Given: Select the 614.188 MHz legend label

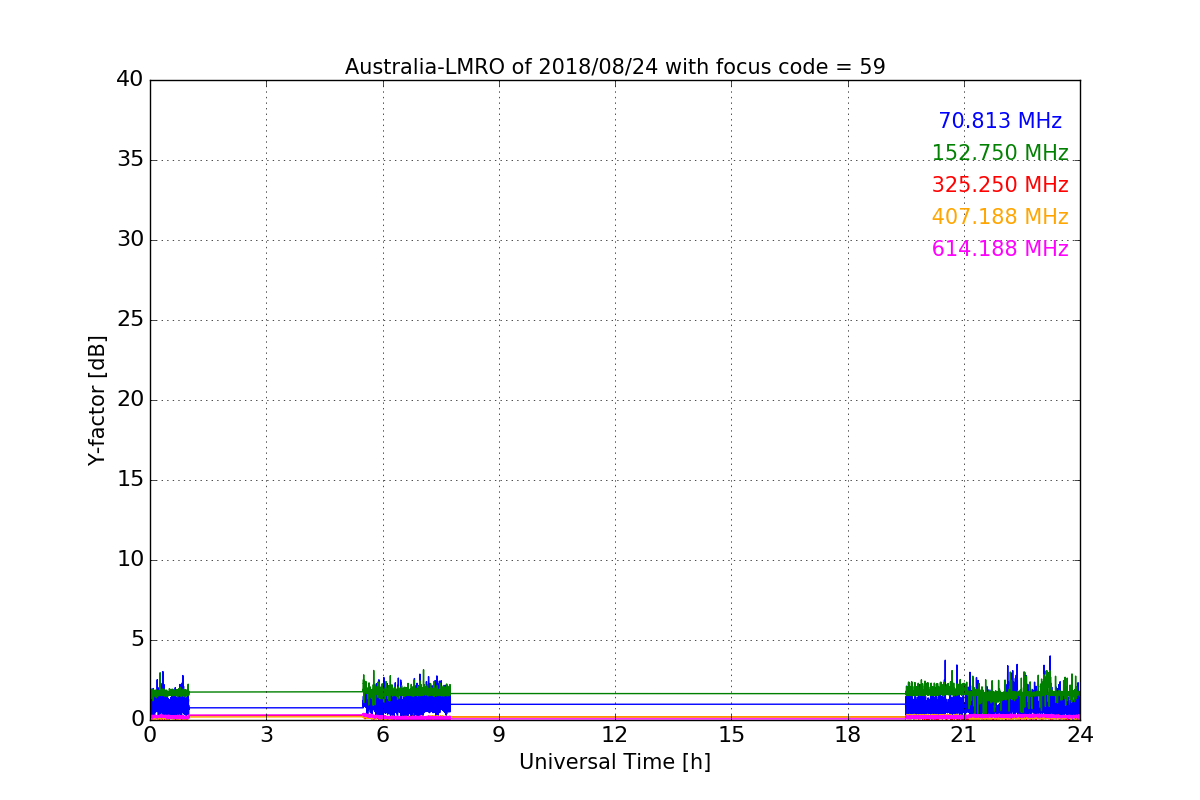Looking at the screenshot, I should (1000, 249).
